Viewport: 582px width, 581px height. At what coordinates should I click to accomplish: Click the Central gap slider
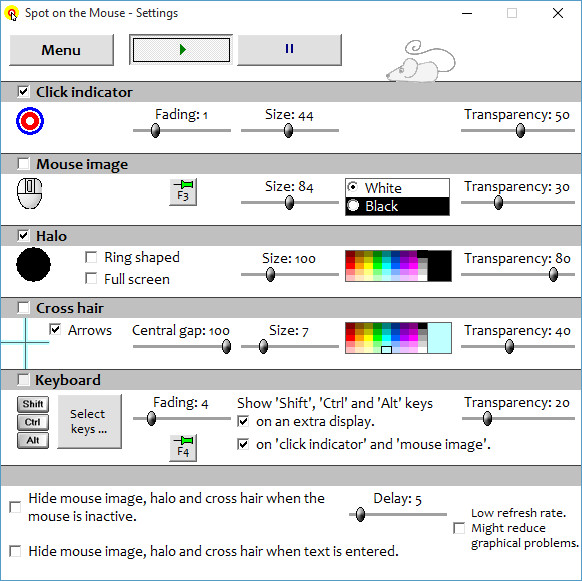(x=182, y=347)
